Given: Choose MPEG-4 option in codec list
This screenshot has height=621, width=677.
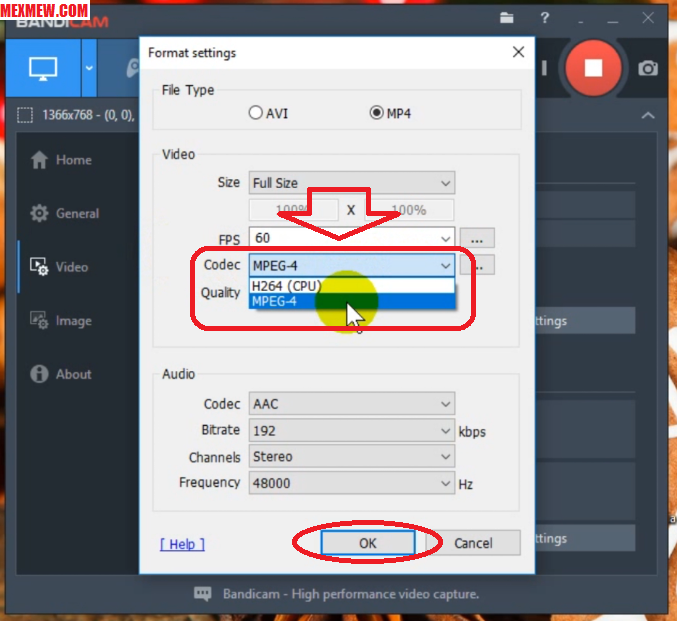Looking at the screenshot, I should (x=351, y=301).
